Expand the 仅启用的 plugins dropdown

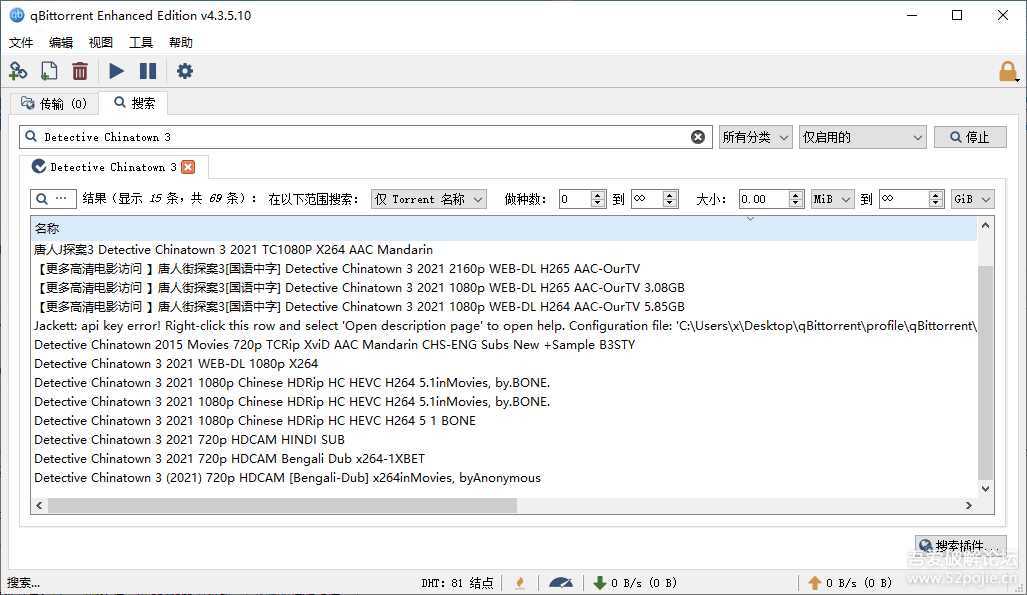click(863, 137)
